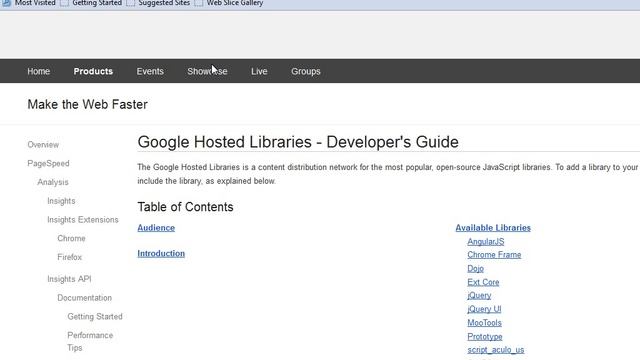Open Firefox under Insights Extensions
The width and height of the screenshot is (640, 360).
click(x=69, y=257)
